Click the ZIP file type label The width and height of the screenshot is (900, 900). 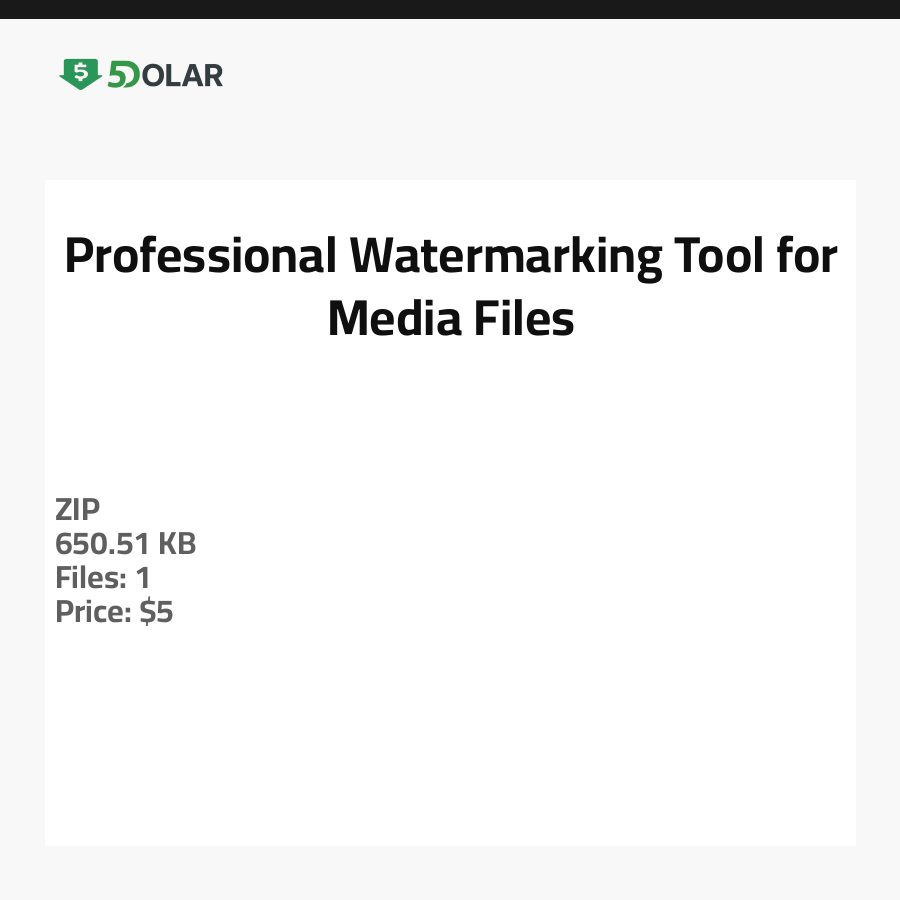coord(77,510)
